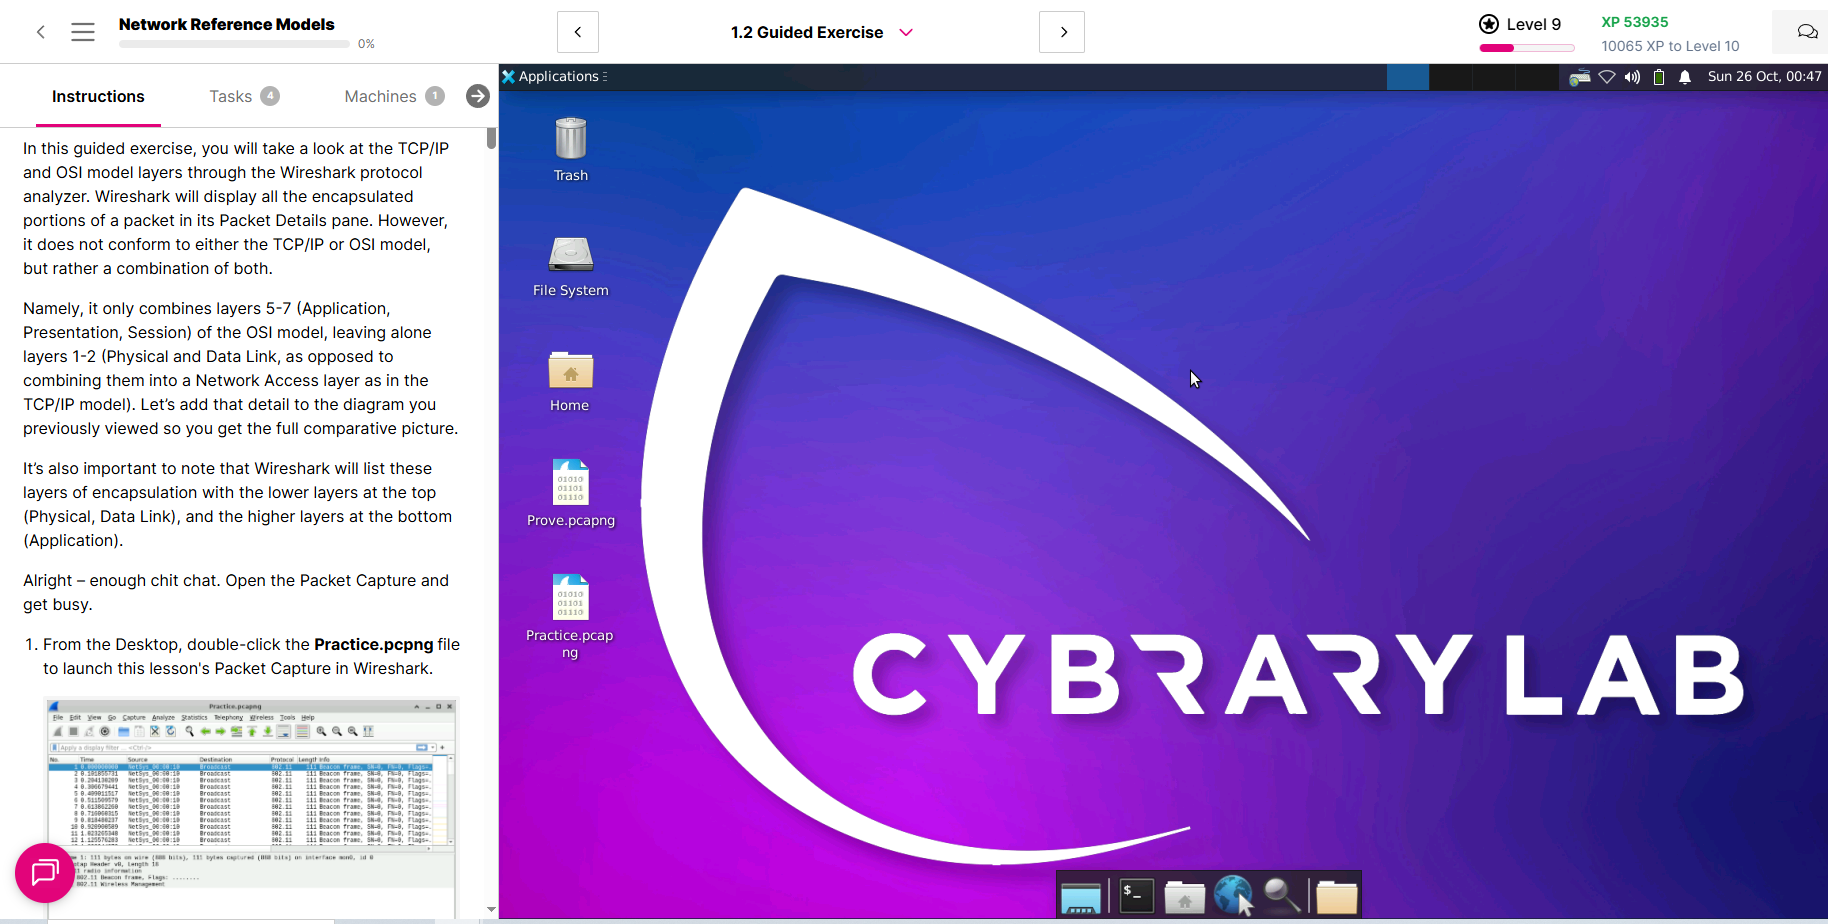
Task: Click Show Desktop icon in dock
Action: pyautogui.click(x=1080, y=897)
